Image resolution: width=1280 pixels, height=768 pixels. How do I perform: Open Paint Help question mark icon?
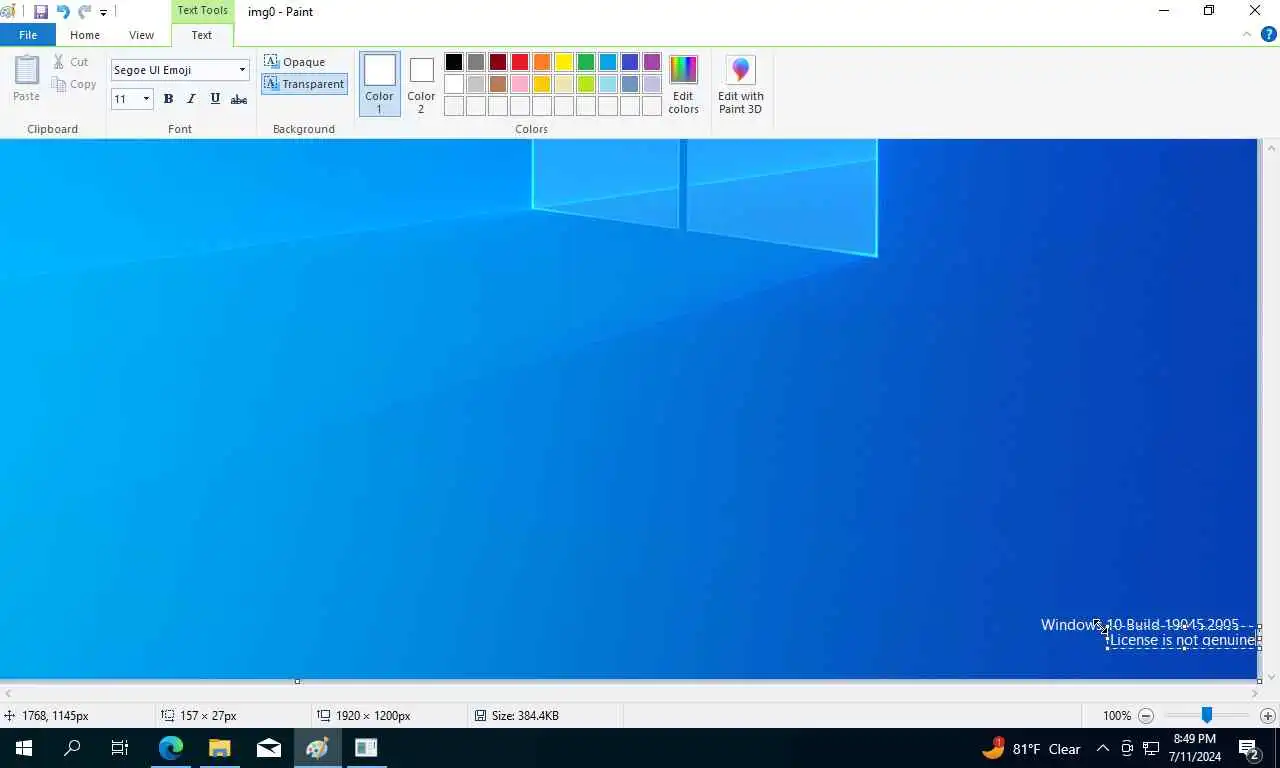click(x=1269, y=34)
